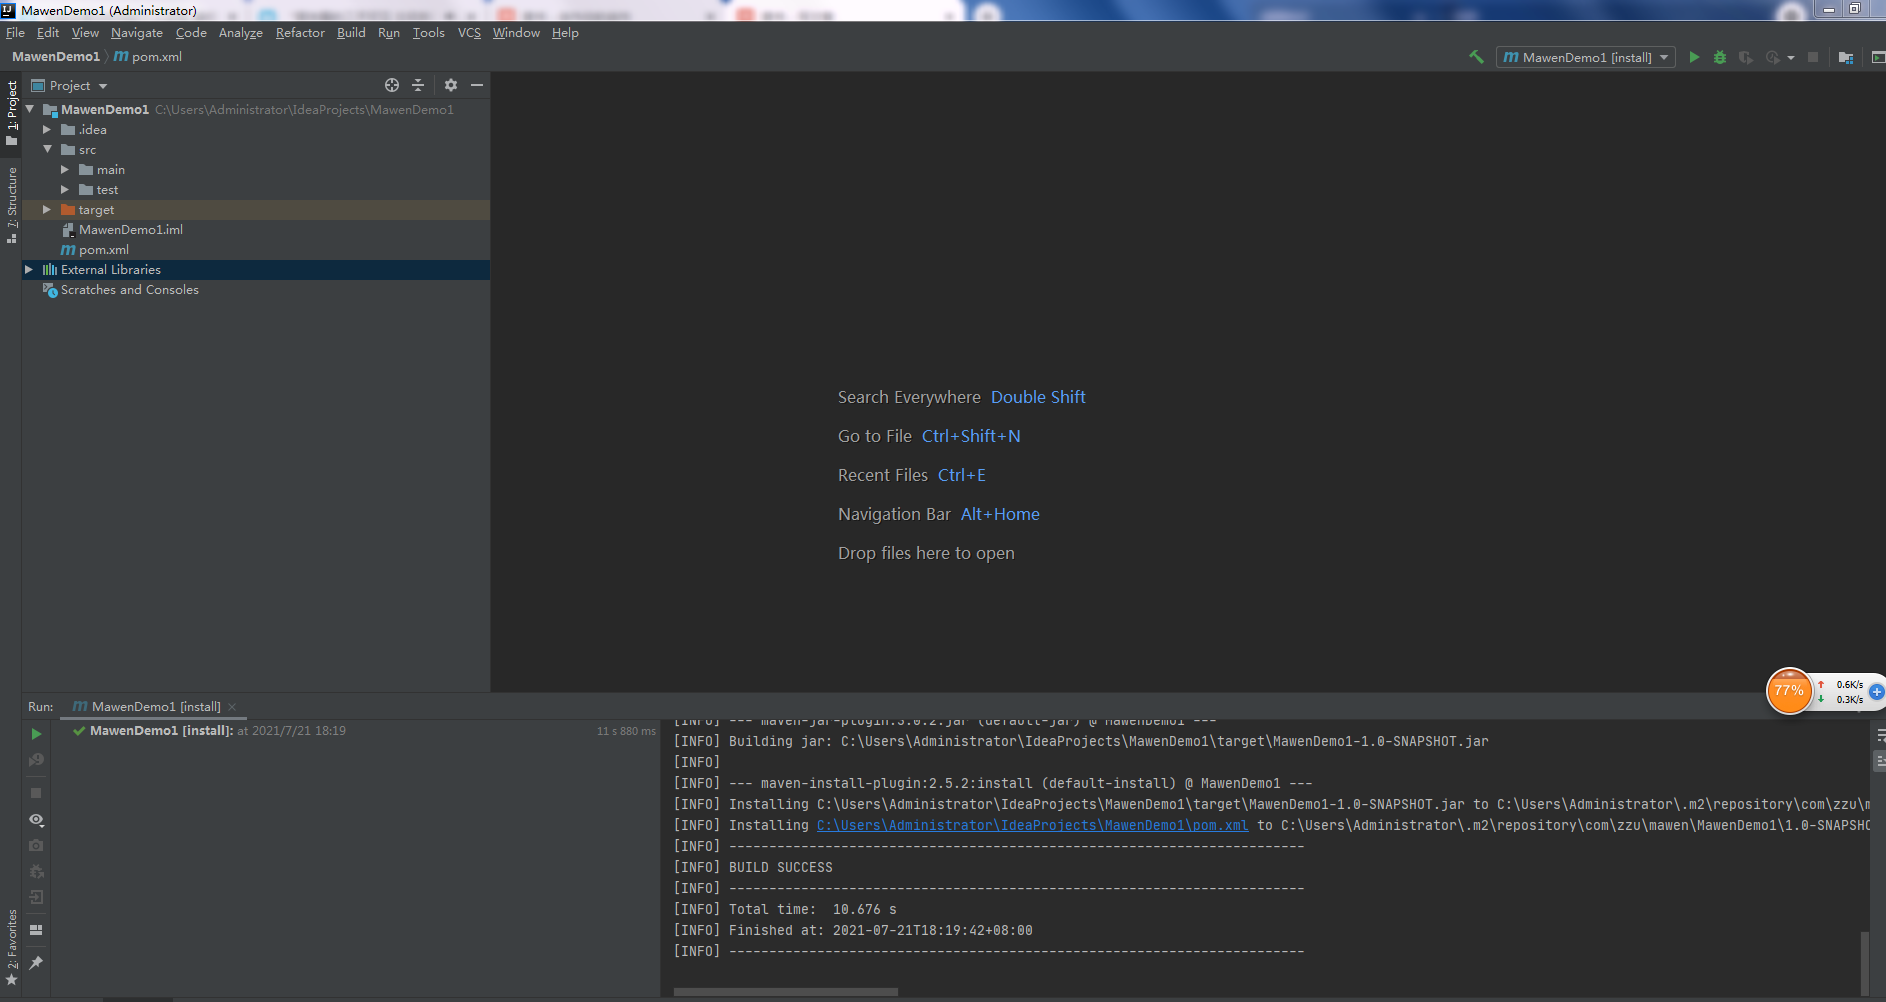Toggle the Structure side panel

[x=12, y=206]
